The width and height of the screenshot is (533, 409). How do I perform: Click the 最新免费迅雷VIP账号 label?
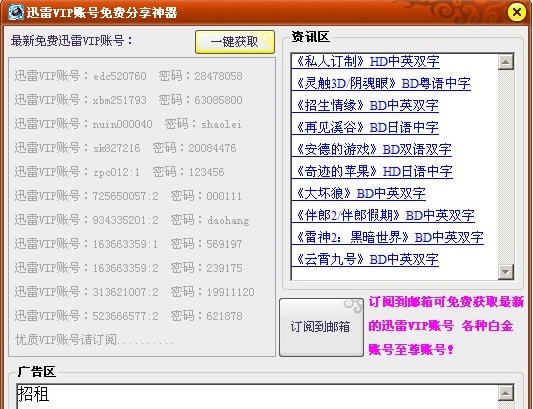click(71, 41)
